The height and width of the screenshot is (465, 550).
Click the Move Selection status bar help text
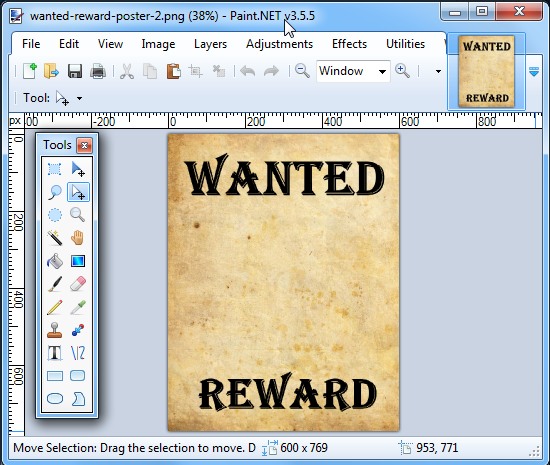pyautogui.click(x=134, y=448)
